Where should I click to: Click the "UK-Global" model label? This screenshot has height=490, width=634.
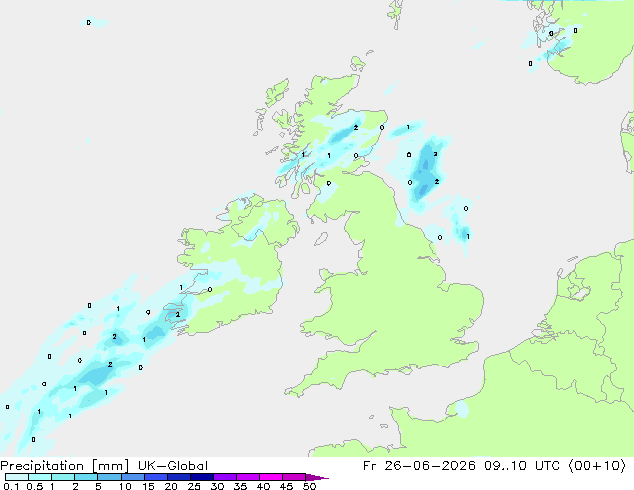[173, 466]
